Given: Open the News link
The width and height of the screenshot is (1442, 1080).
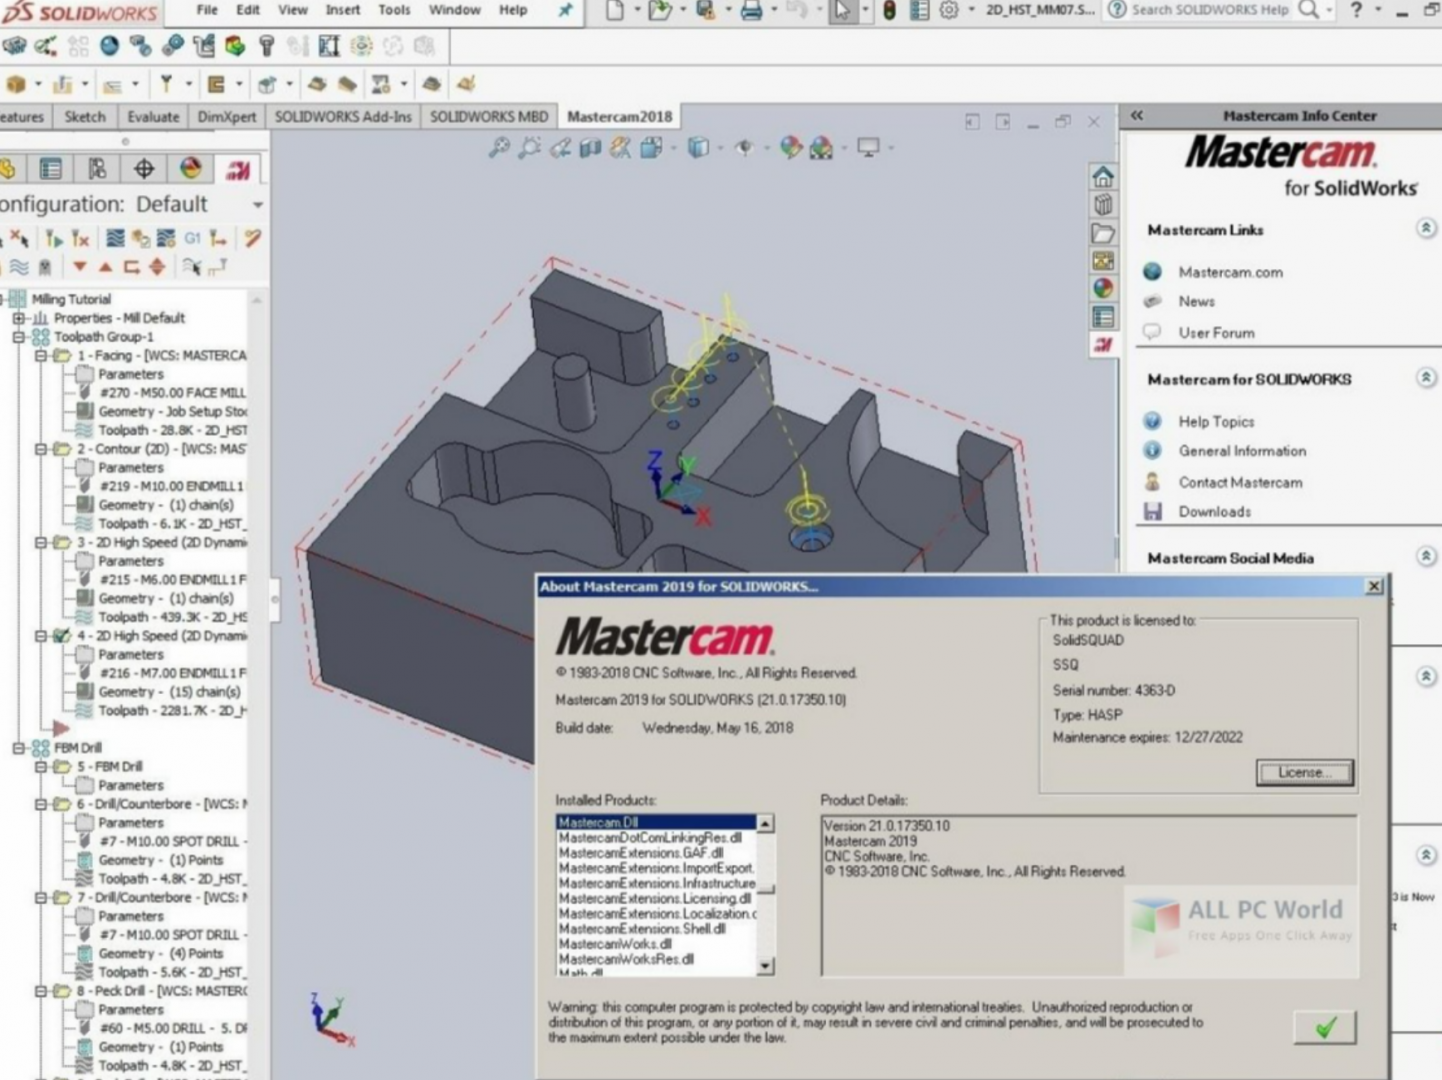Looking at the screenshot, I should (1196, 301).
